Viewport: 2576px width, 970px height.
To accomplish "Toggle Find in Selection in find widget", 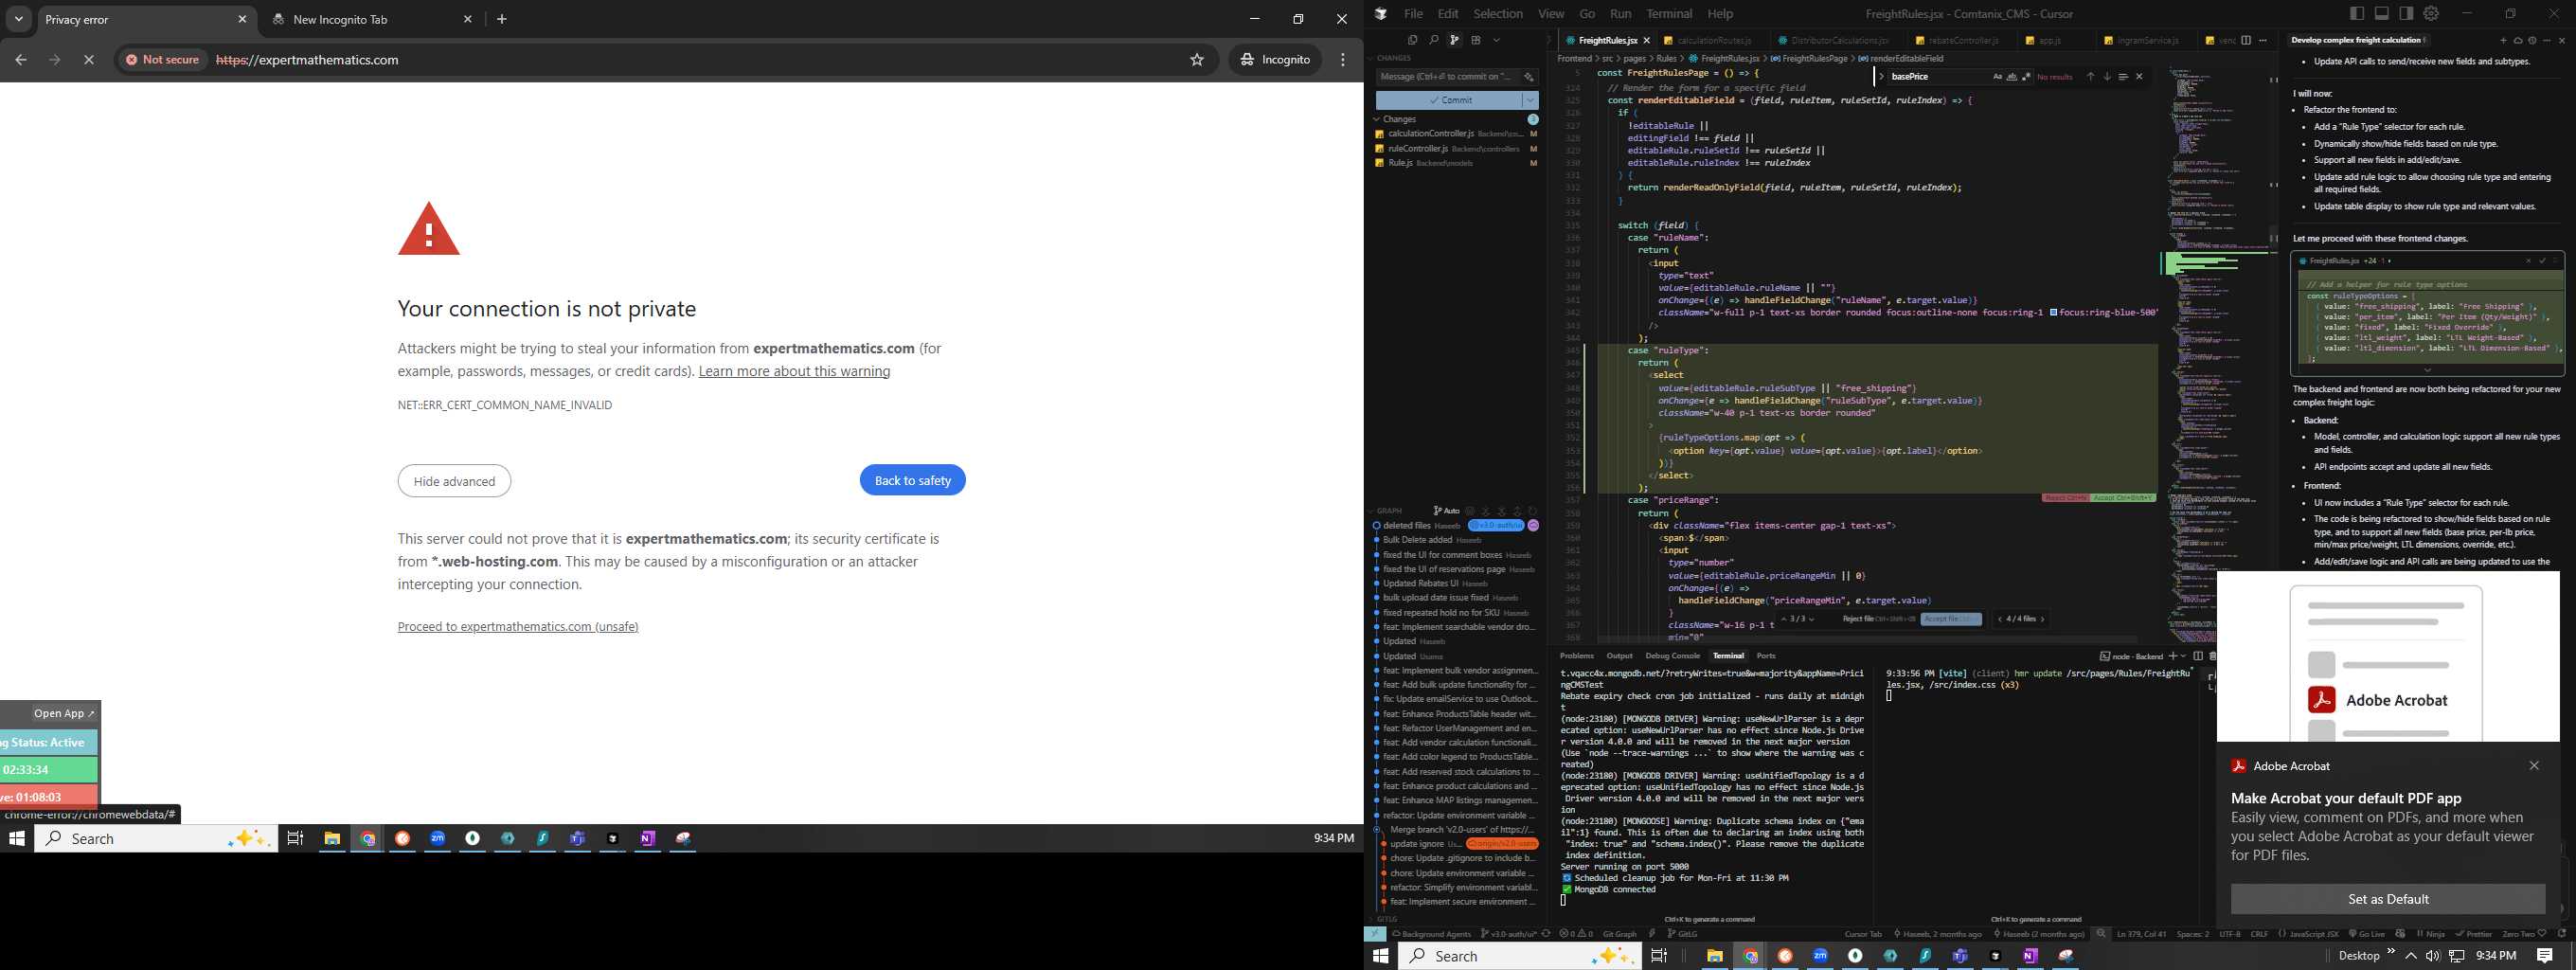I will (x=2123, y=77).
